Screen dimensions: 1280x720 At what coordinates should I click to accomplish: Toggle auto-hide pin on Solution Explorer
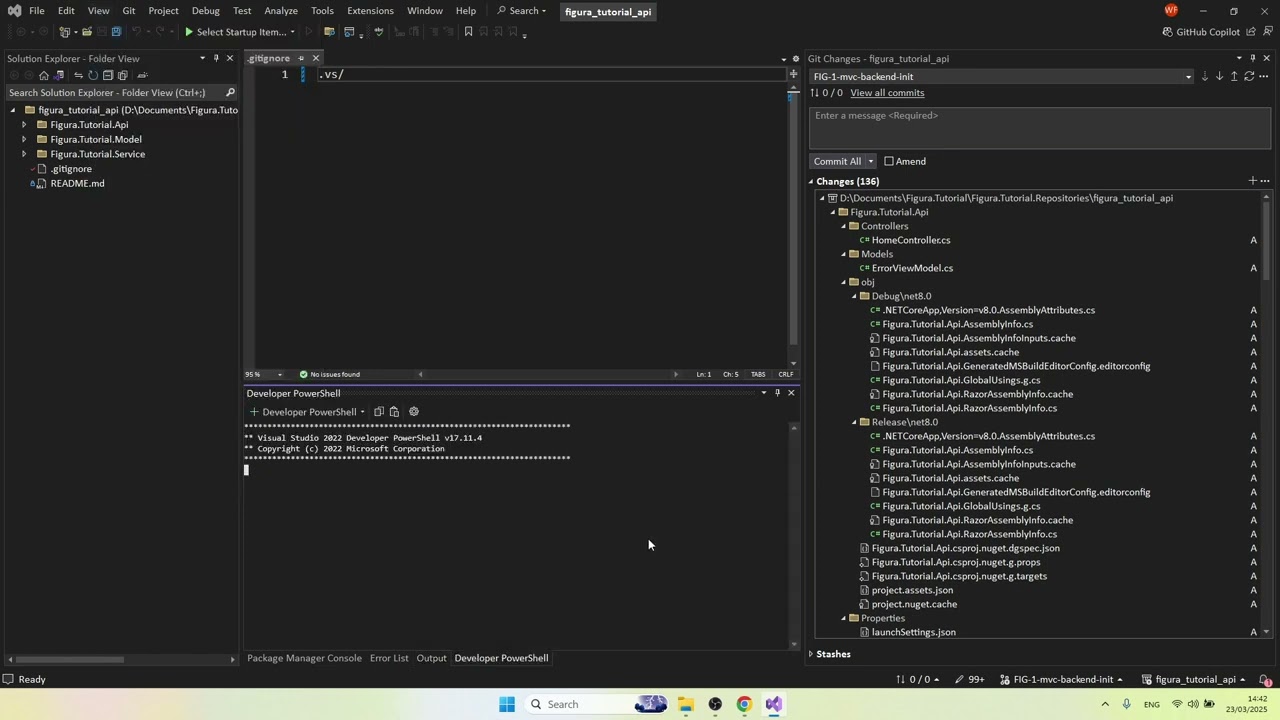(x=216, y=58)
